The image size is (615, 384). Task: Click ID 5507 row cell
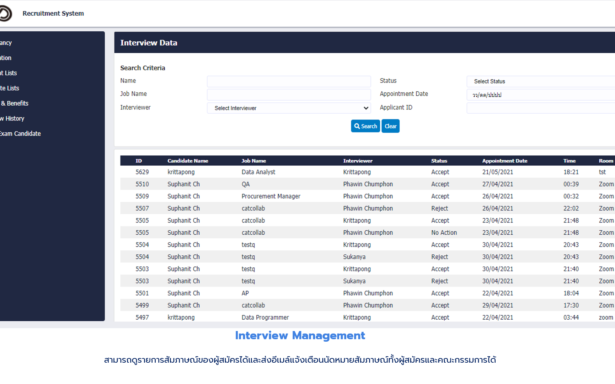pos(142,208)
